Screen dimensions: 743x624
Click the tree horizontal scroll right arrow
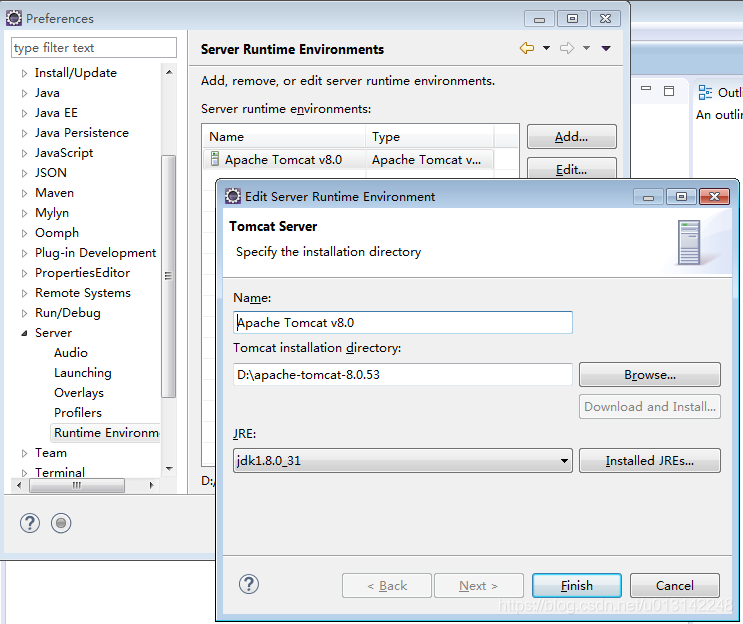tap(151, 485)
